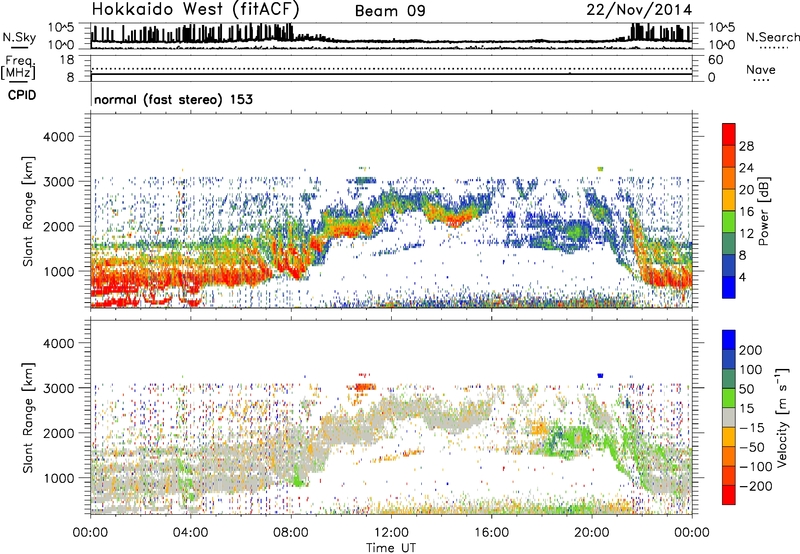Click the '4' label on Power colorbar
This screenshot has width=800, height=554.
742,277
